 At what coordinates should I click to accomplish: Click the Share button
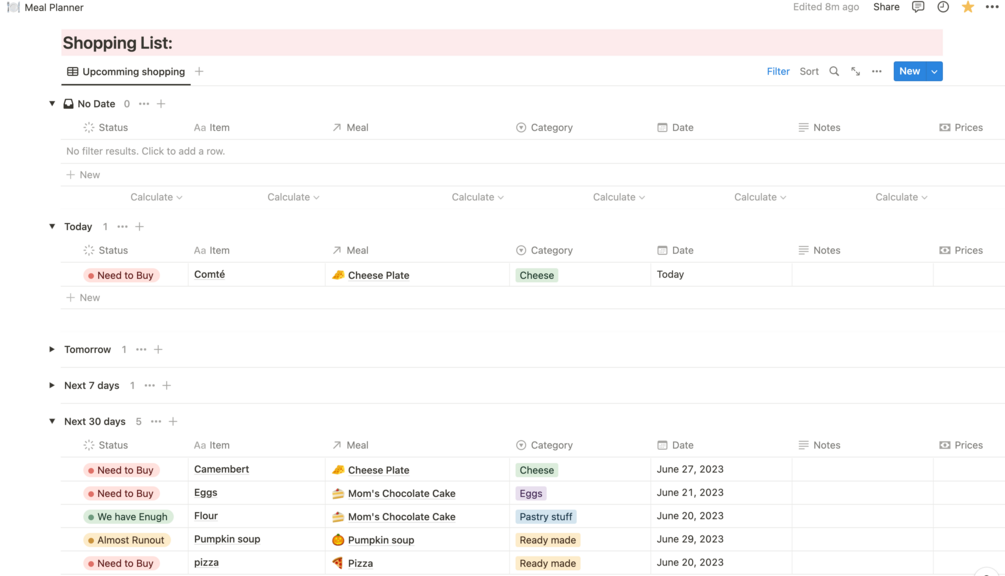tap(886, 7)
